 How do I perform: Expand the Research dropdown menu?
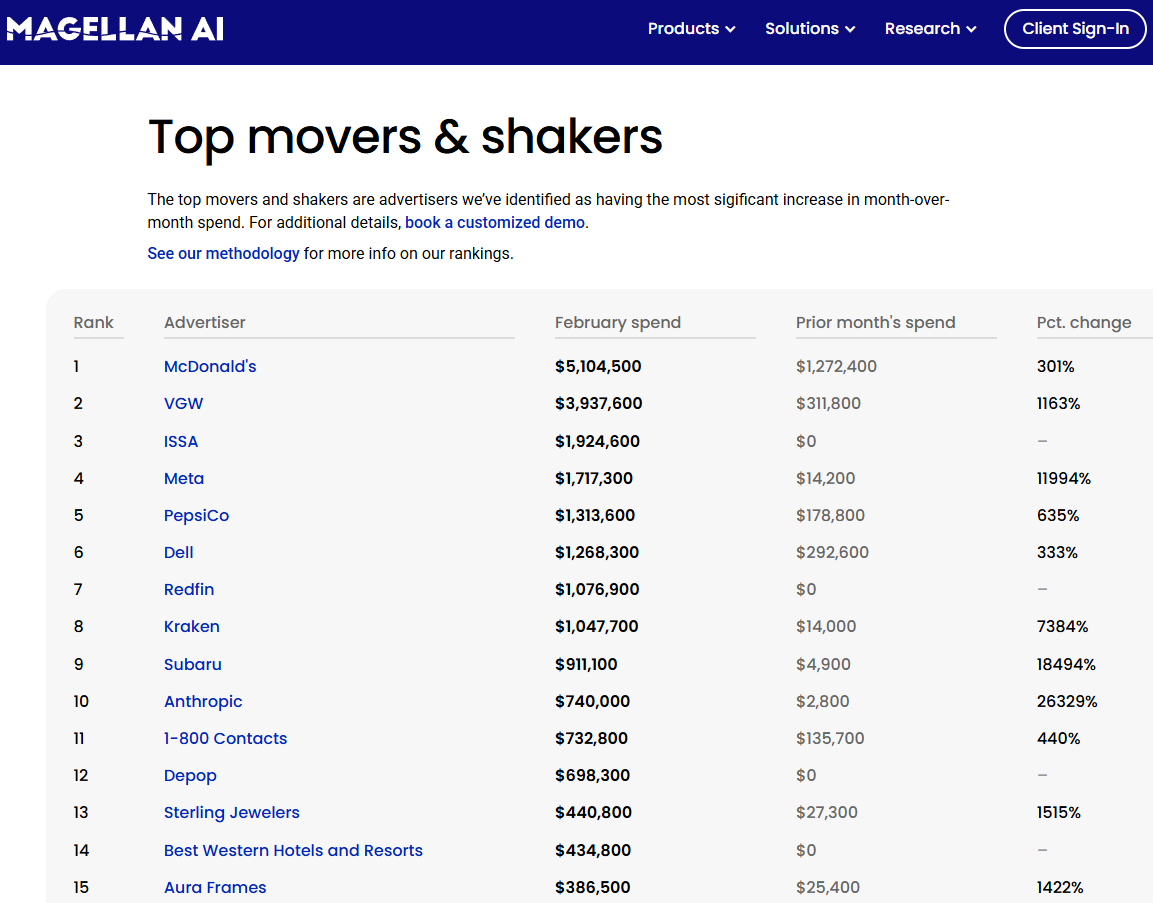[x=930, y=29]
